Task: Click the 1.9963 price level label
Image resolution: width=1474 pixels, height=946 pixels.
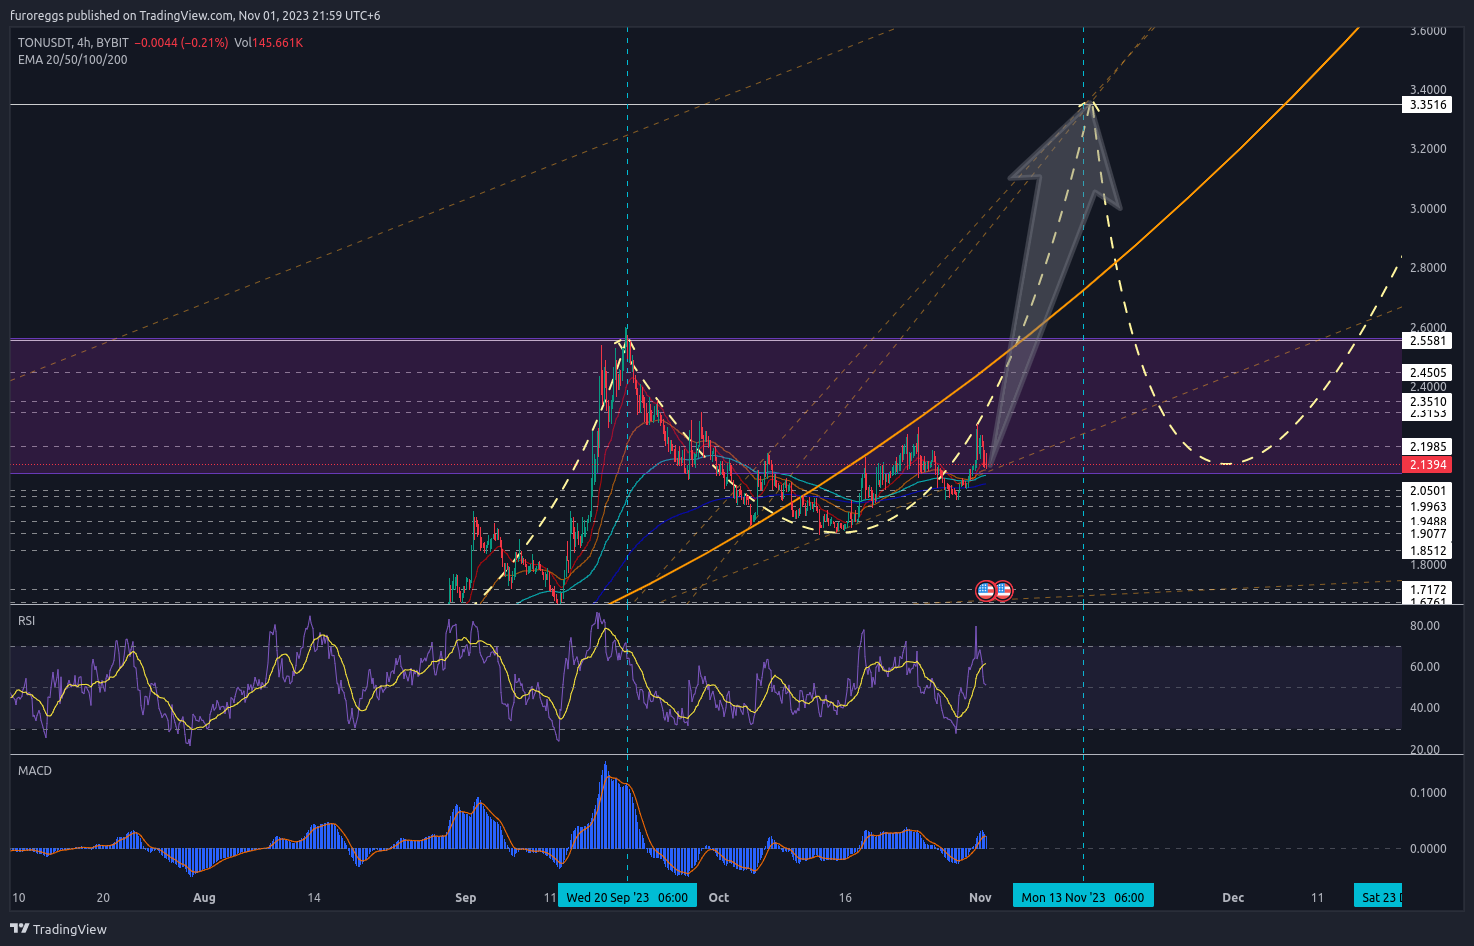Action: 1428,507
